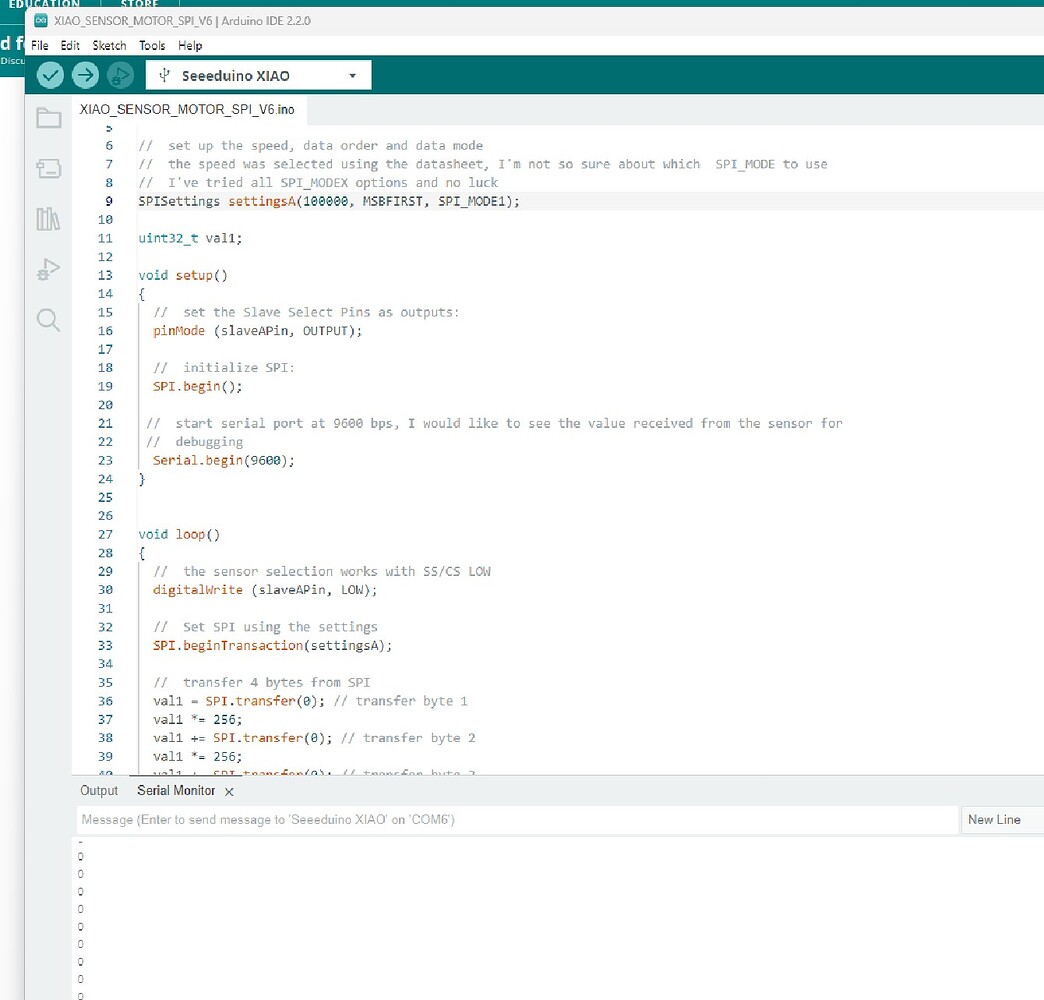Open the New Line line-ending dropdown
Image resolution: width=1044 pixels, height=1000 pixels.
(994, 819)
